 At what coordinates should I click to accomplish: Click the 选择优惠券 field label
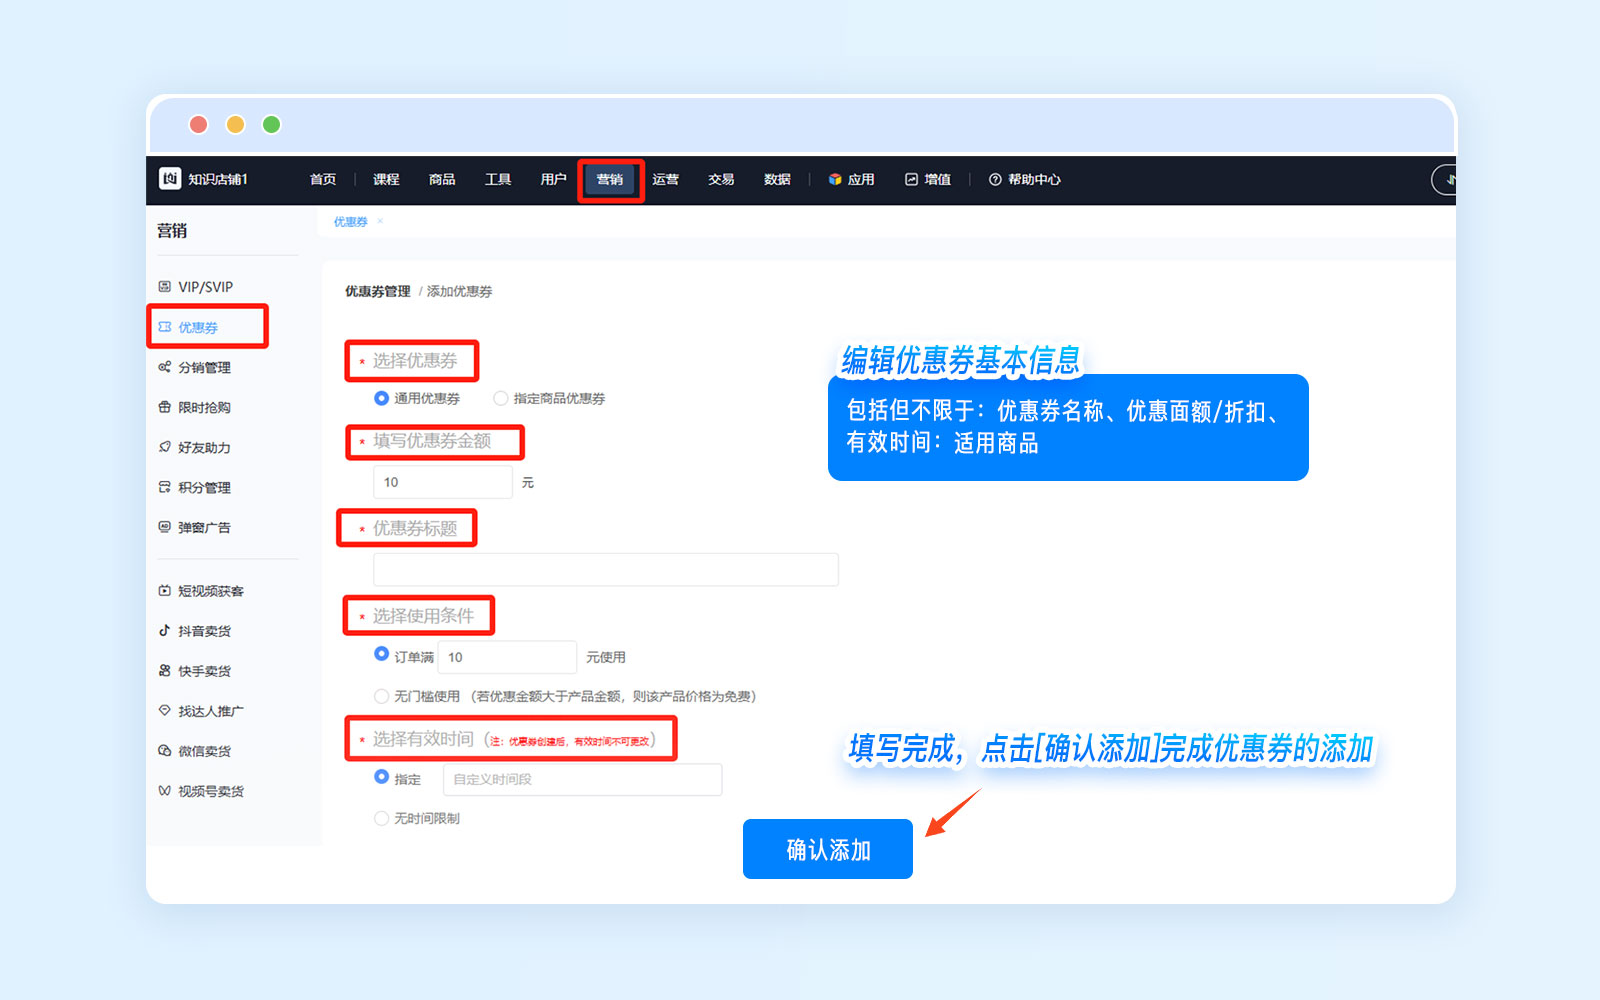[x=415, y=360]
